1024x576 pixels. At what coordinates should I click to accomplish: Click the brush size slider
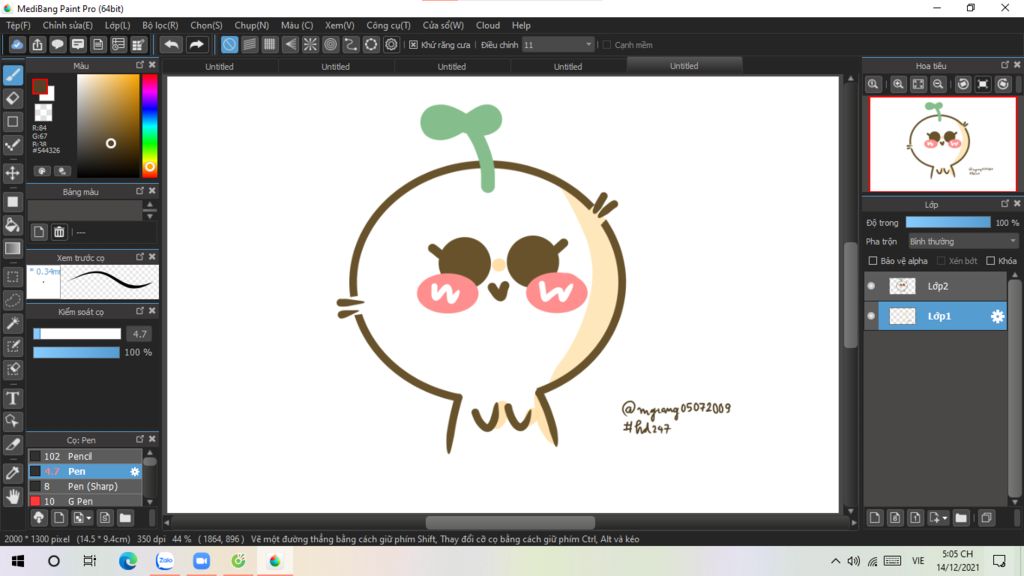point(77,334)
